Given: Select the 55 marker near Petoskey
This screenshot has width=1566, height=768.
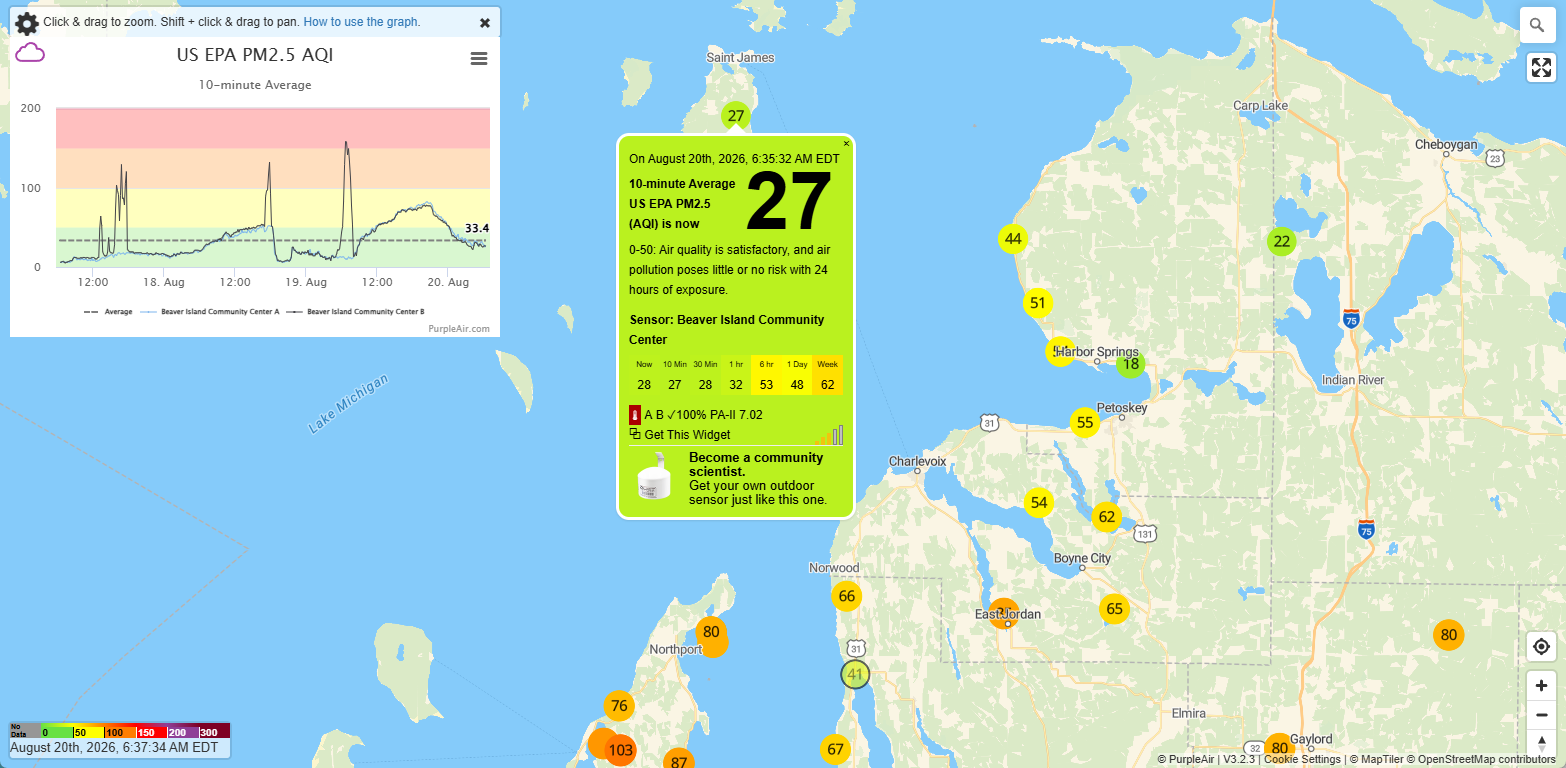Looking at the screenshot, I should tap(1084, 423).
